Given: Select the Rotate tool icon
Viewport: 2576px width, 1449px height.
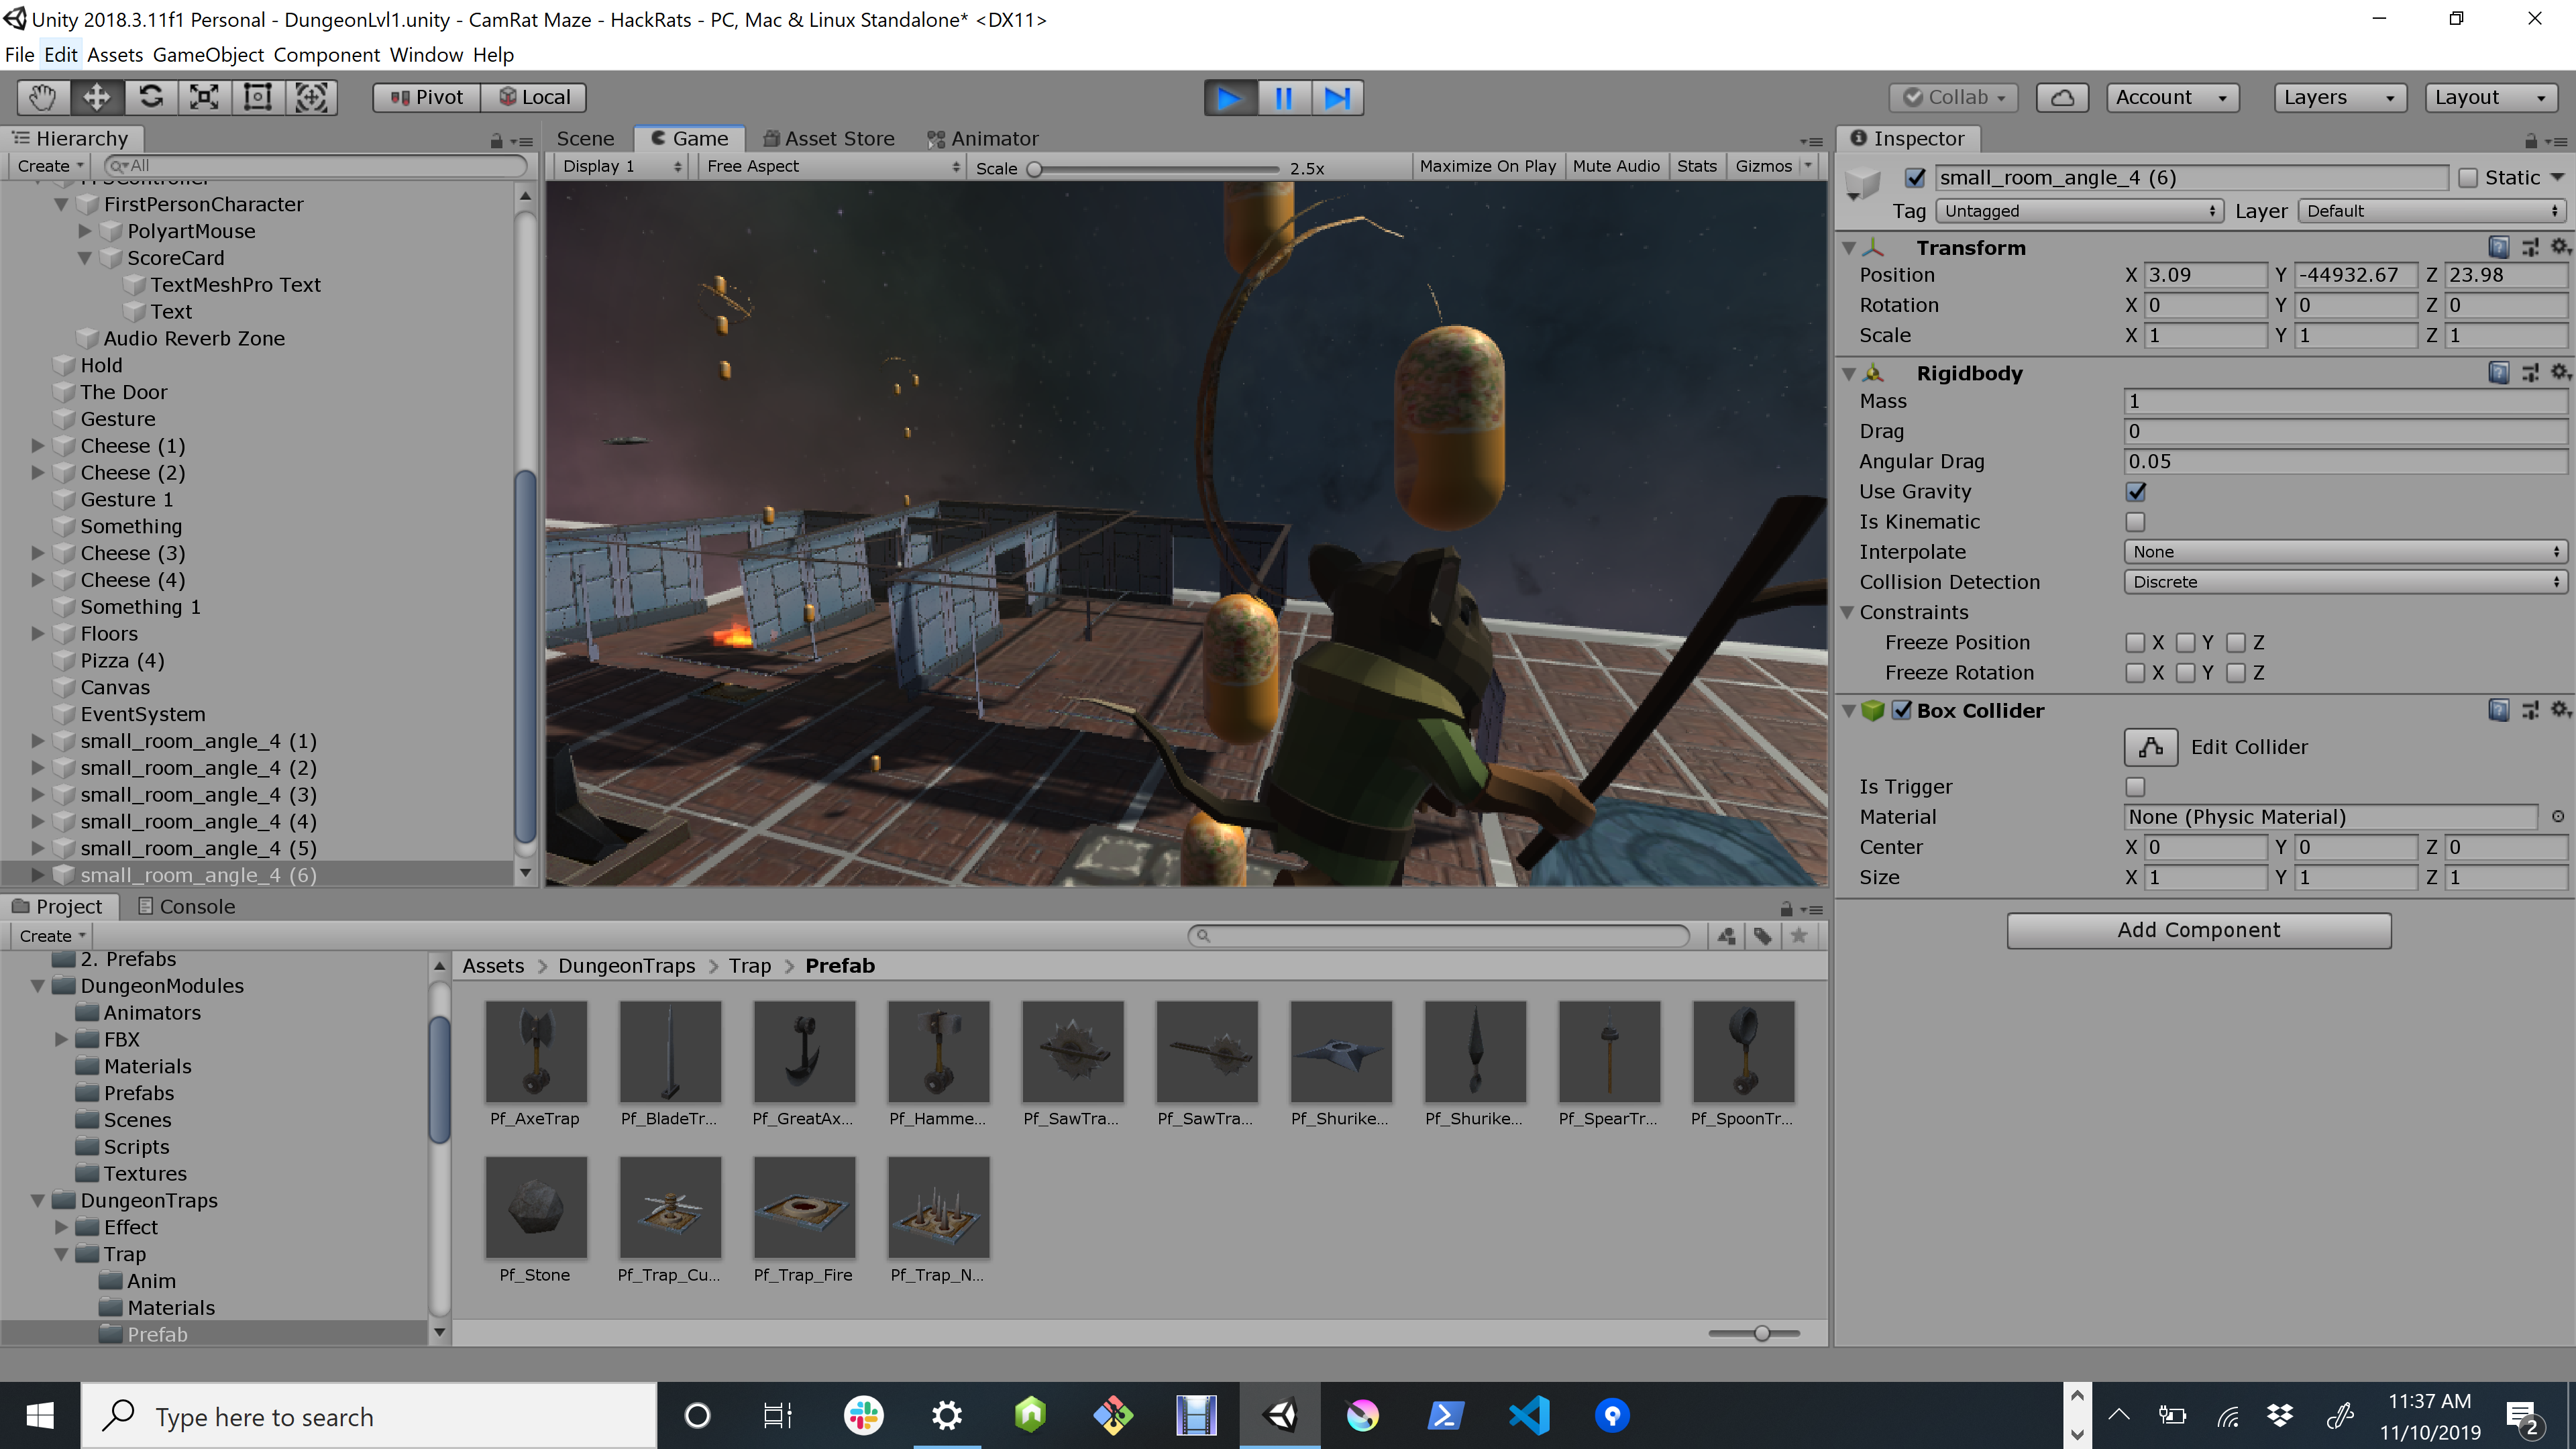Looking at the screenshot, I should click(150, 97).
